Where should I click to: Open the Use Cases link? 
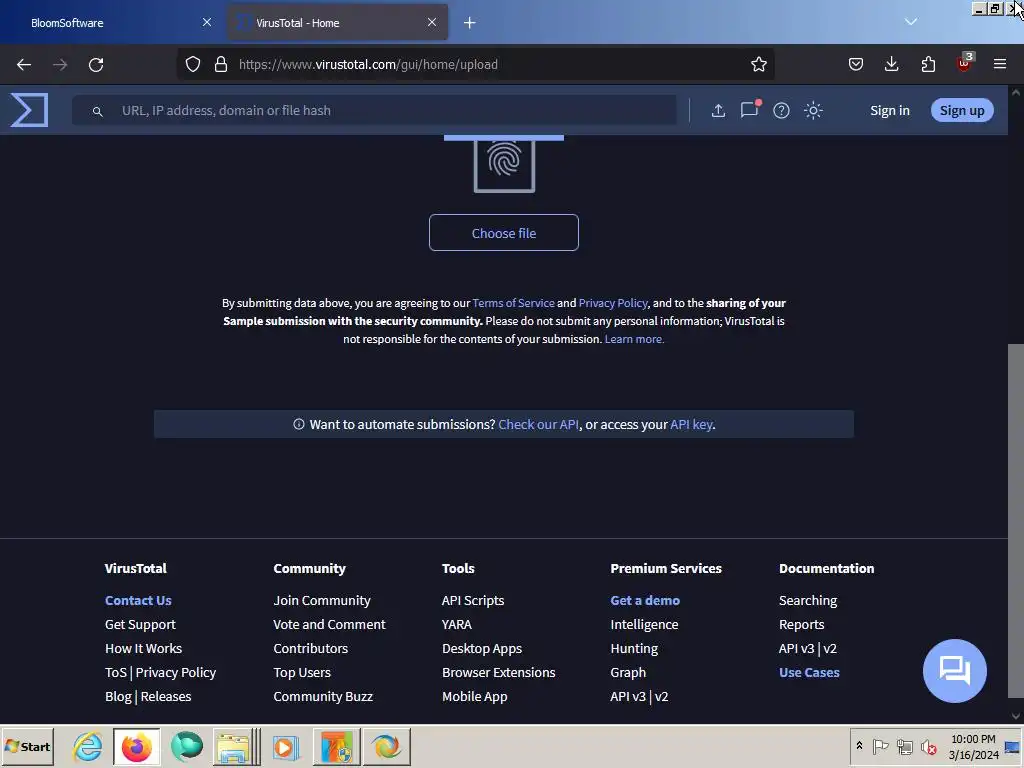pos(809,672)
